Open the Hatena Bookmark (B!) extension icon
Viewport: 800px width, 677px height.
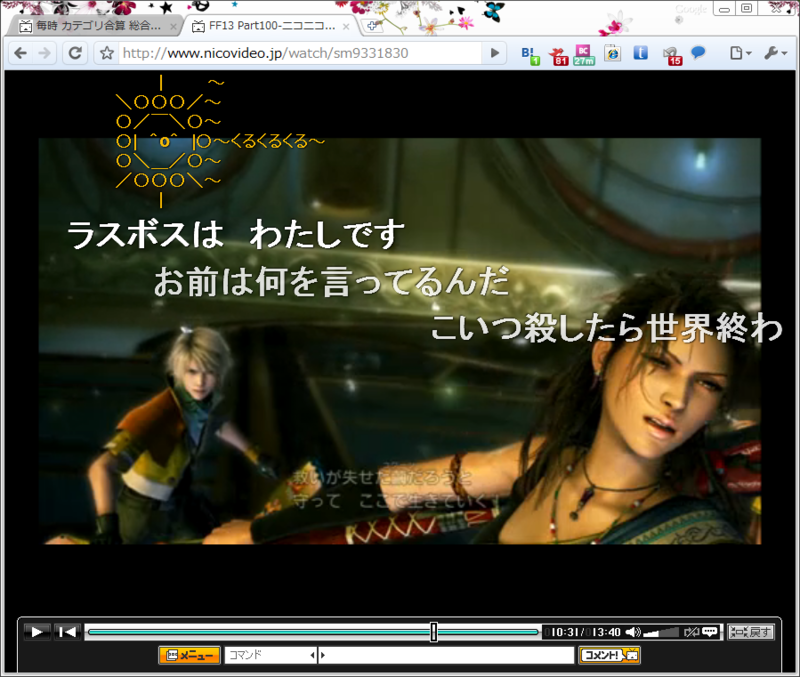530,56
